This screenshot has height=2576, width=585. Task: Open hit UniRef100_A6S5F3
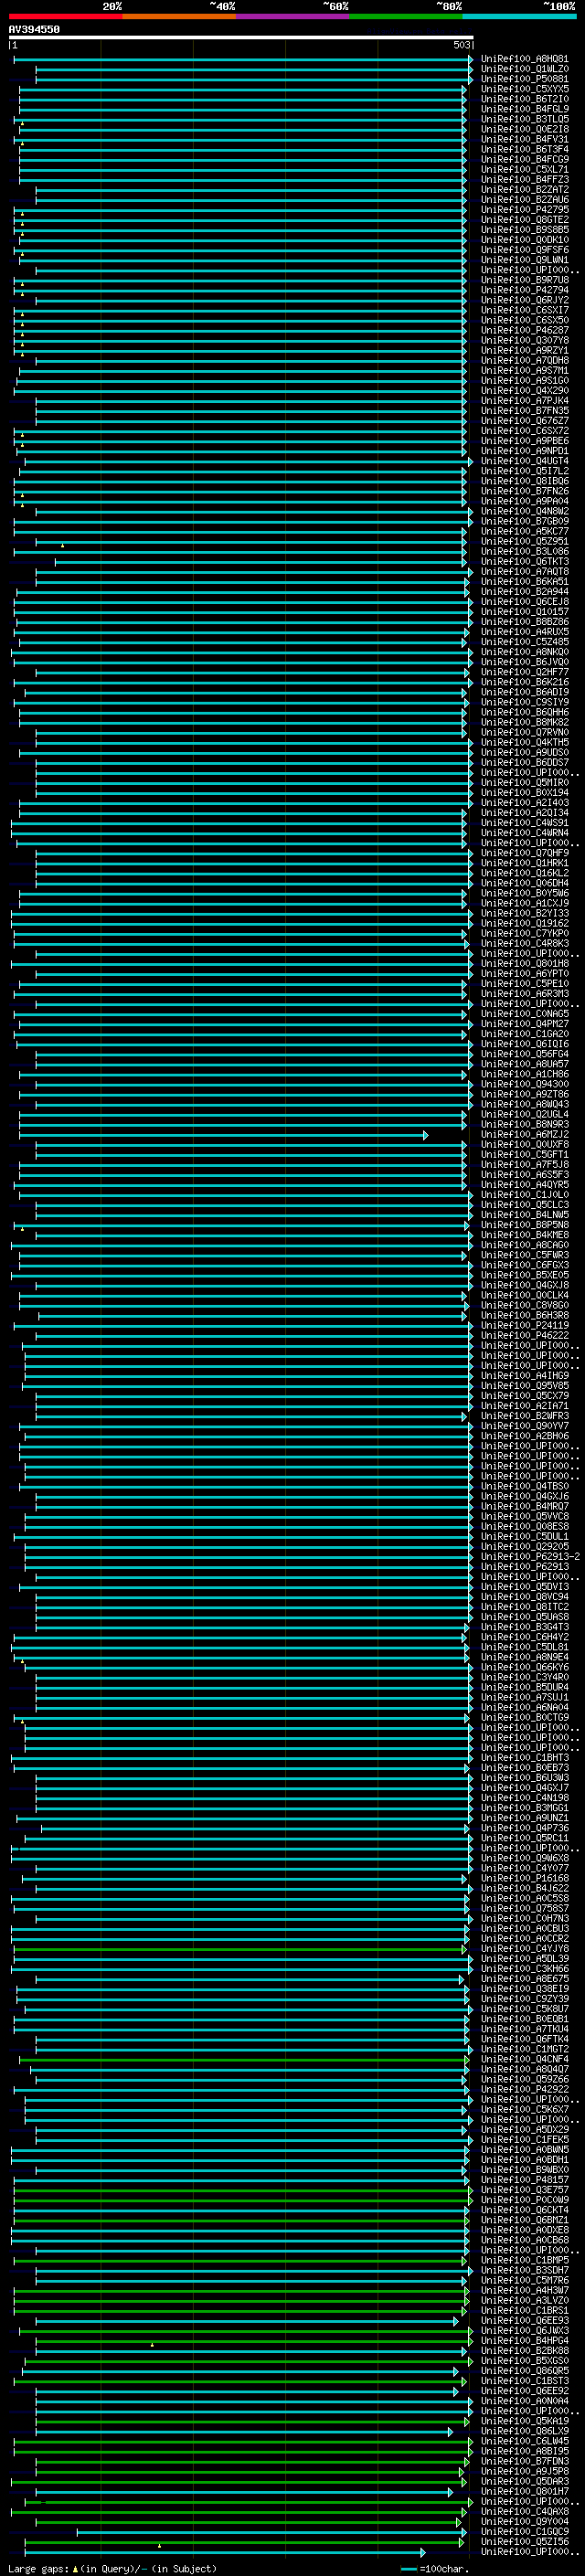click(525, 1174)
